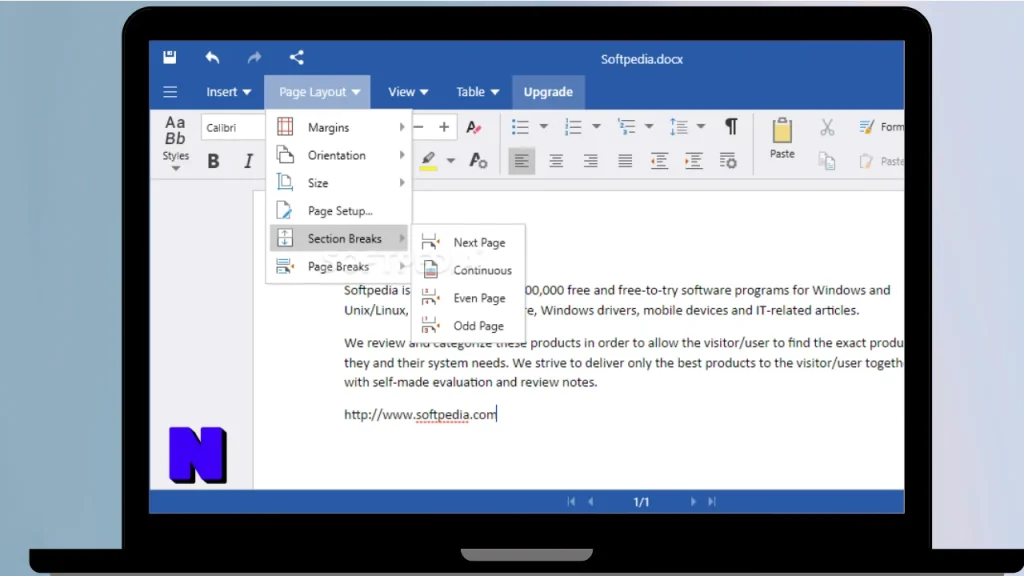
Task: Toggle bold formatting
Action: 213,161
